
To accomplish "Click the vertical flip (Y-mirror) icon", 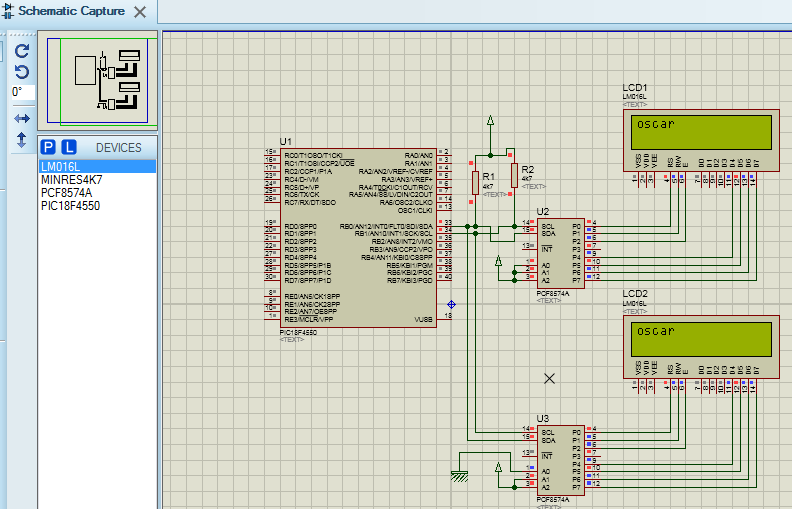I will tap(22, 140).
